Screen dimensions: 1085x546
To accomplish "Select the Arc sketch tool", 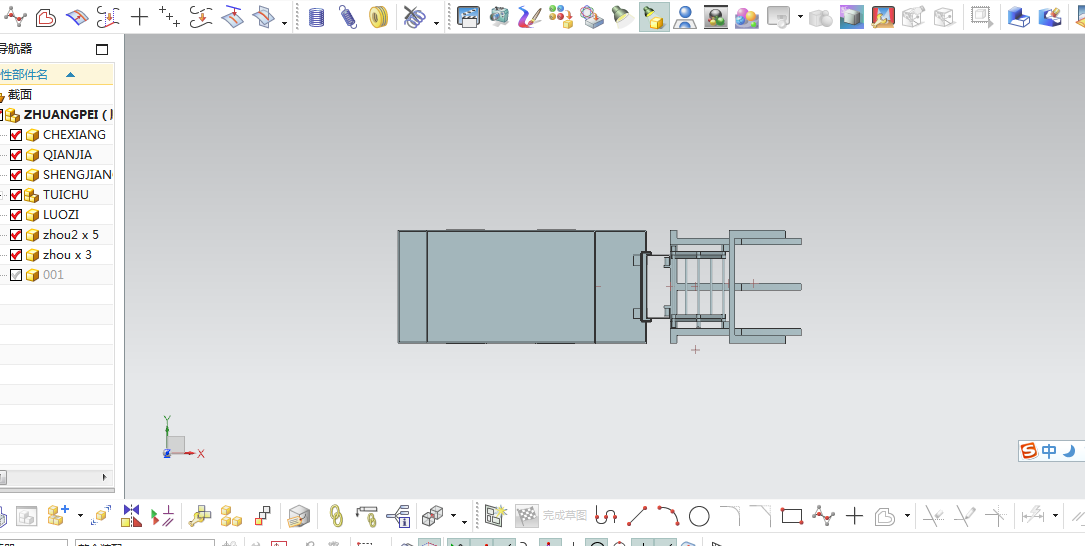I will 668,516.
